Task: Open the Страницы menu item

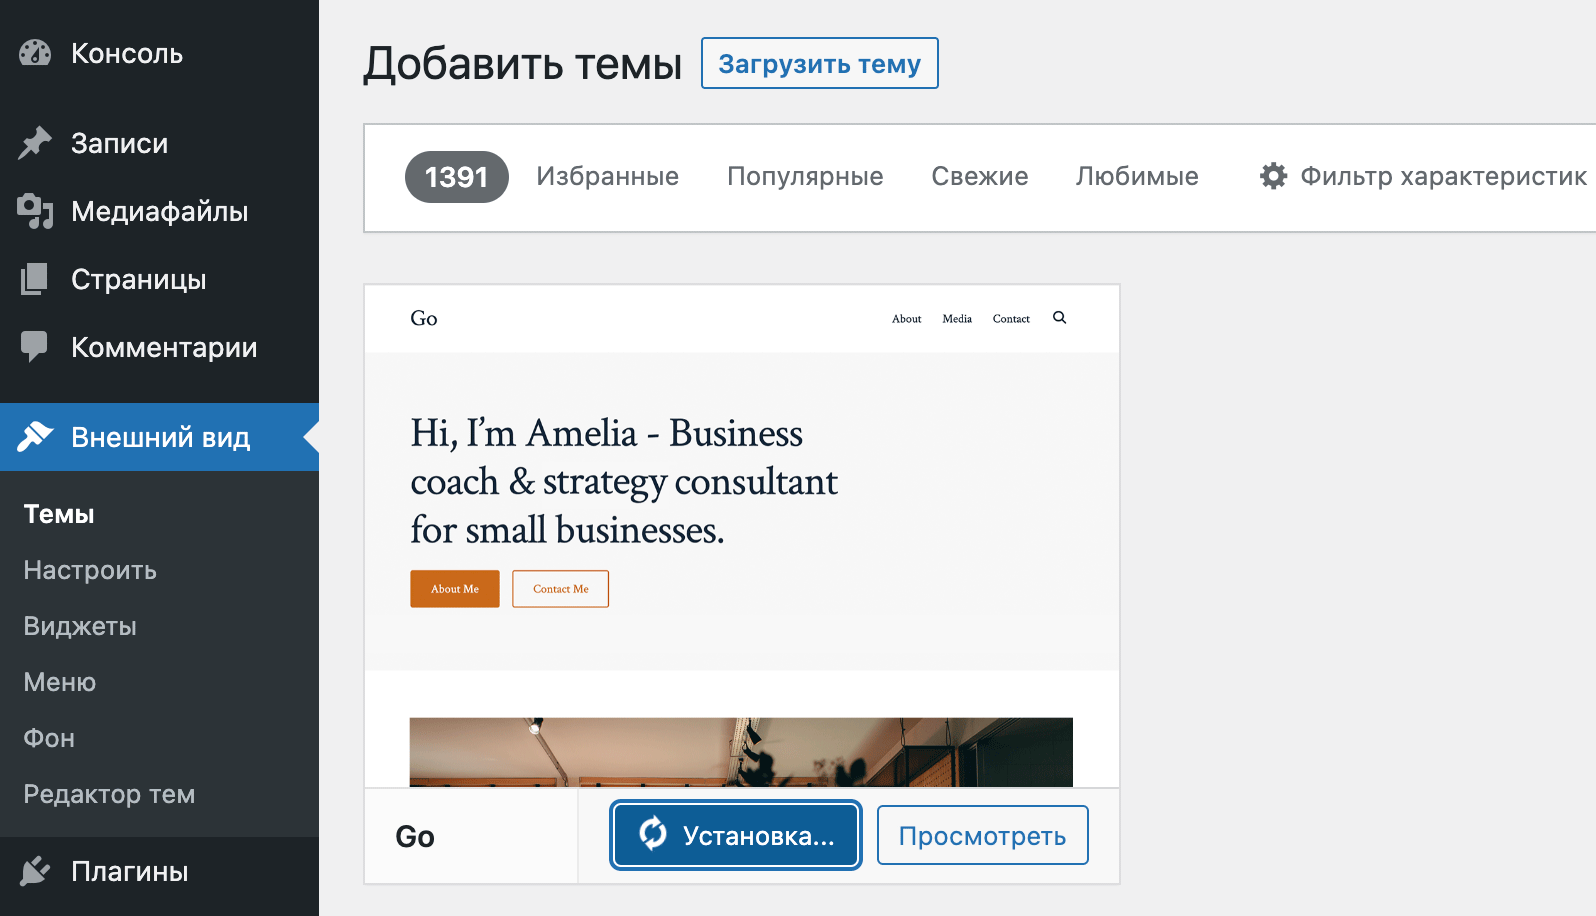Action: tap(159, 279)
